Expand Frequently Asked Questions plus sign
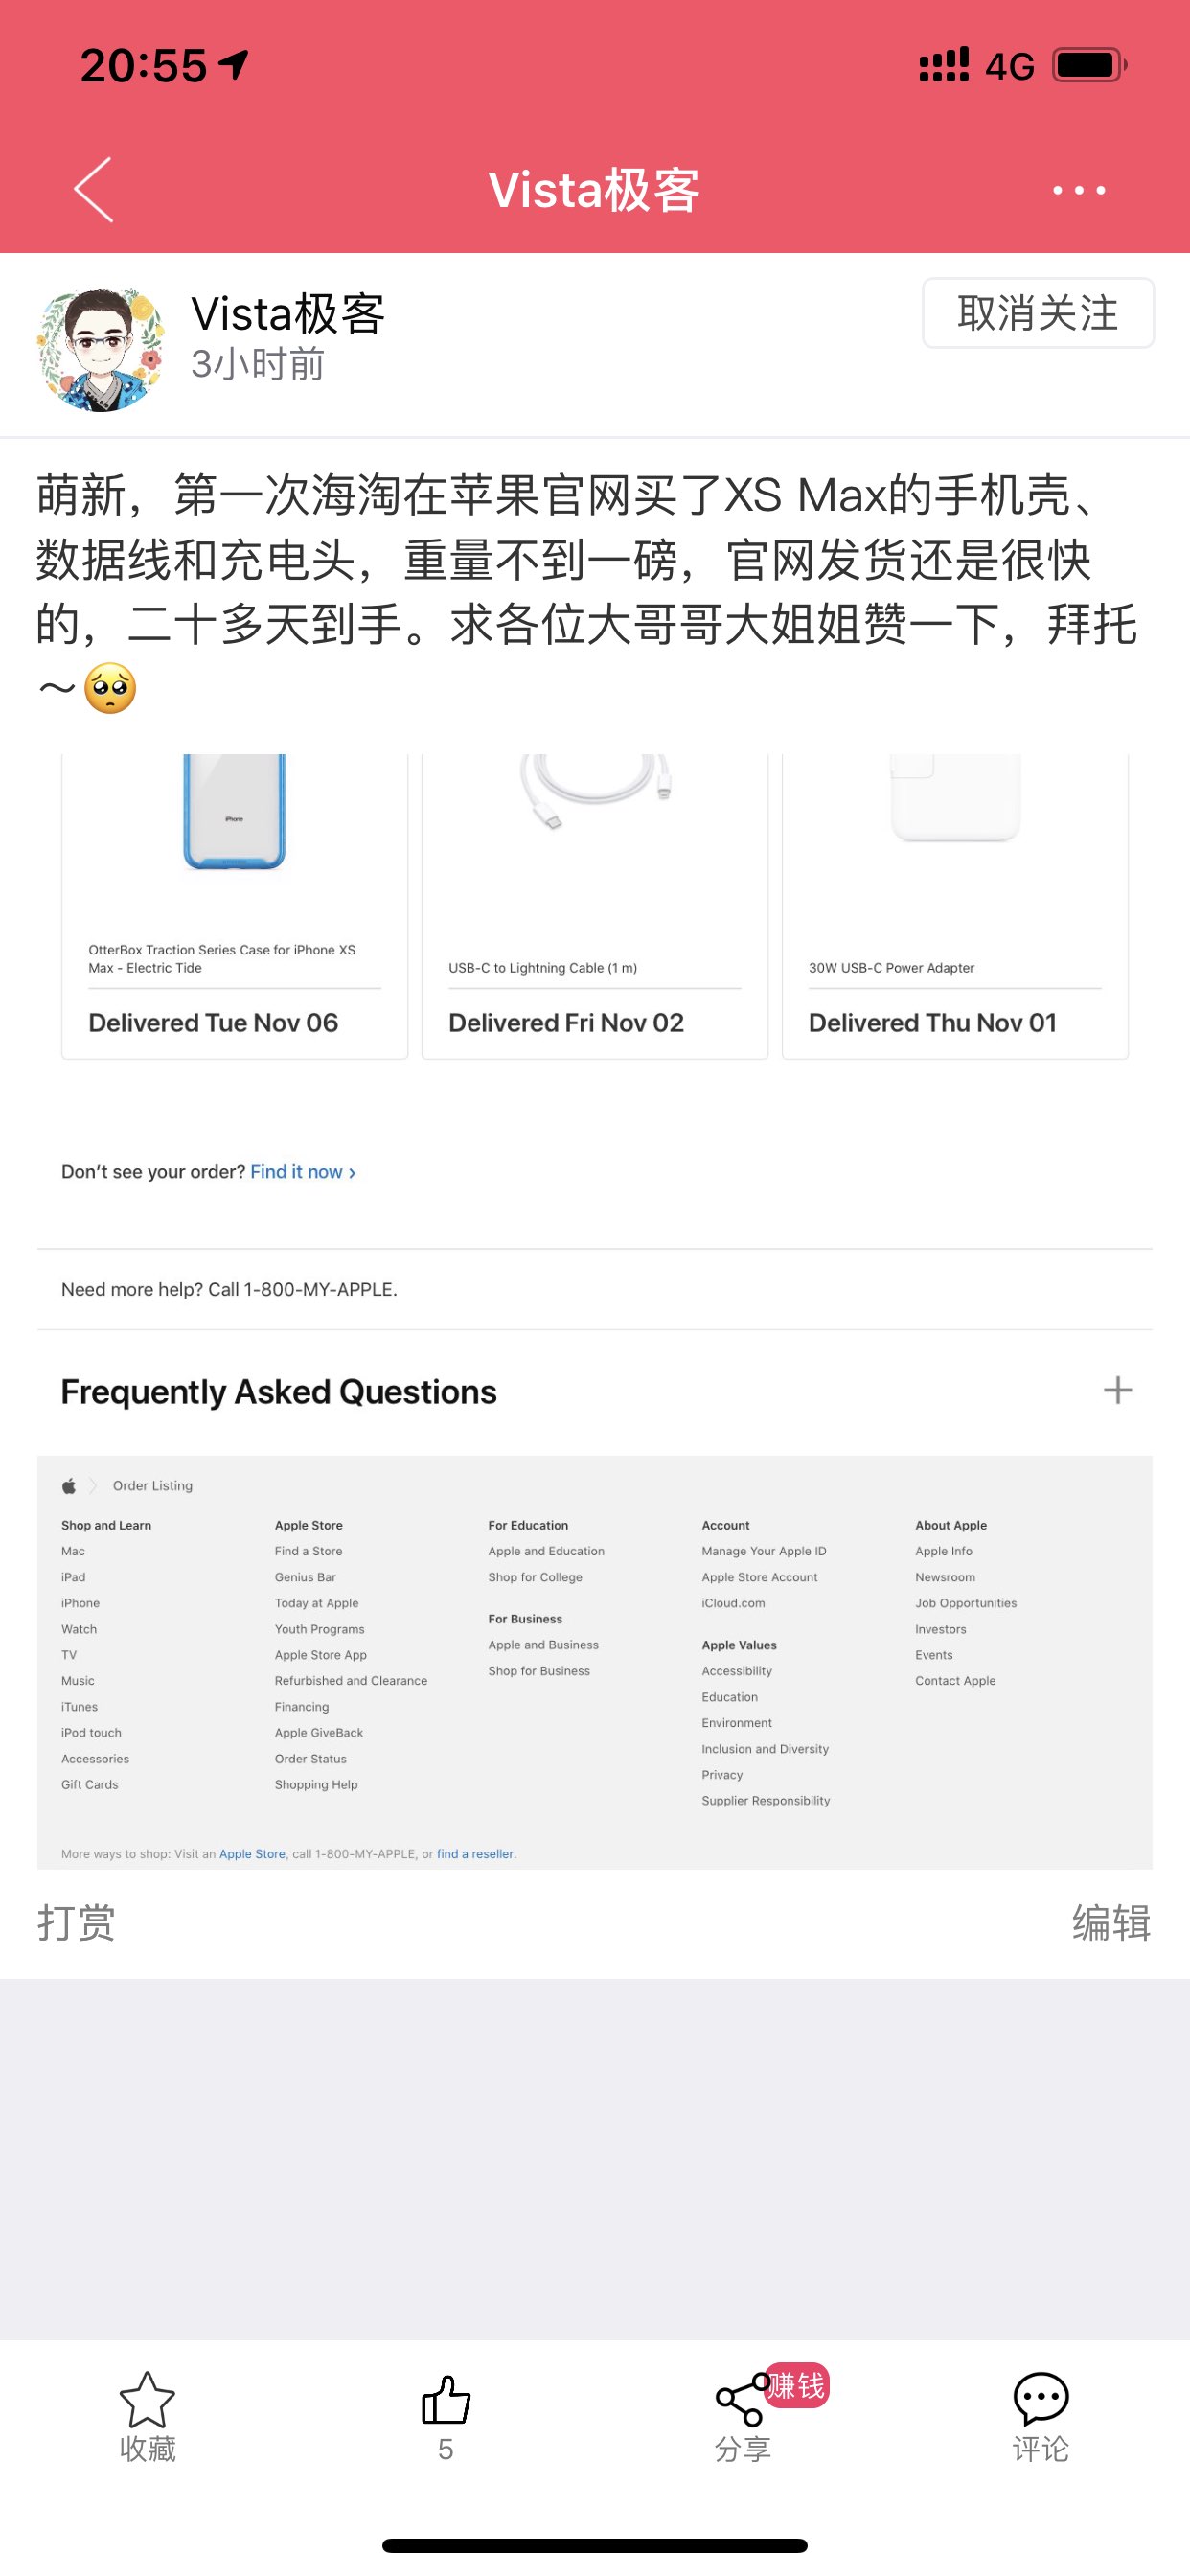Image resolution: width=1190 pixels, height=2576 pixels. [1117, 1390]
